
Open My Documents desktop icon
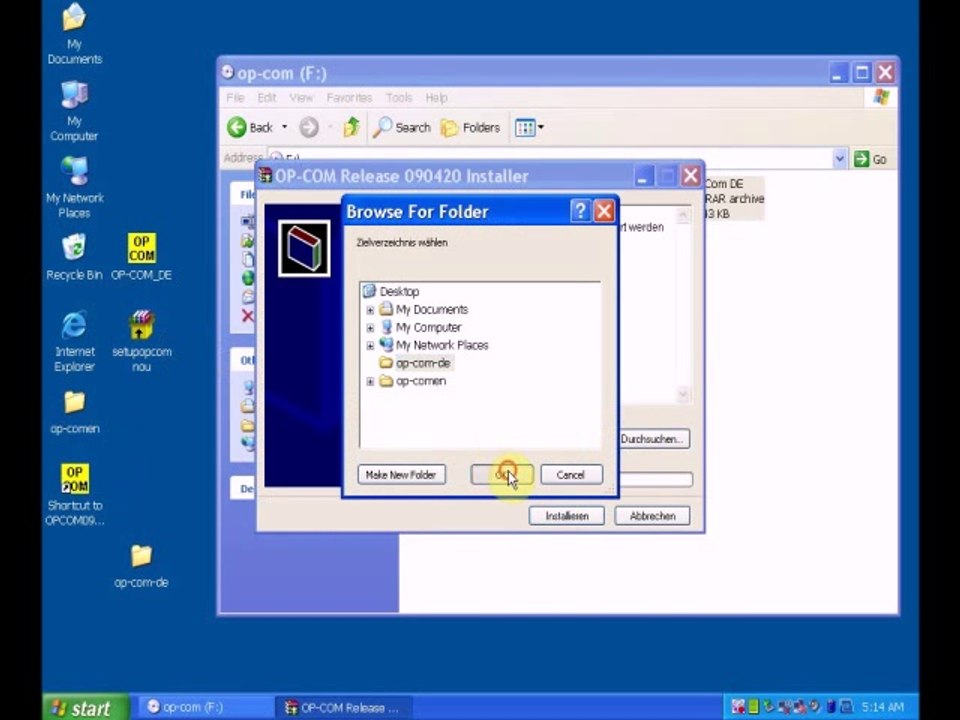73,33
